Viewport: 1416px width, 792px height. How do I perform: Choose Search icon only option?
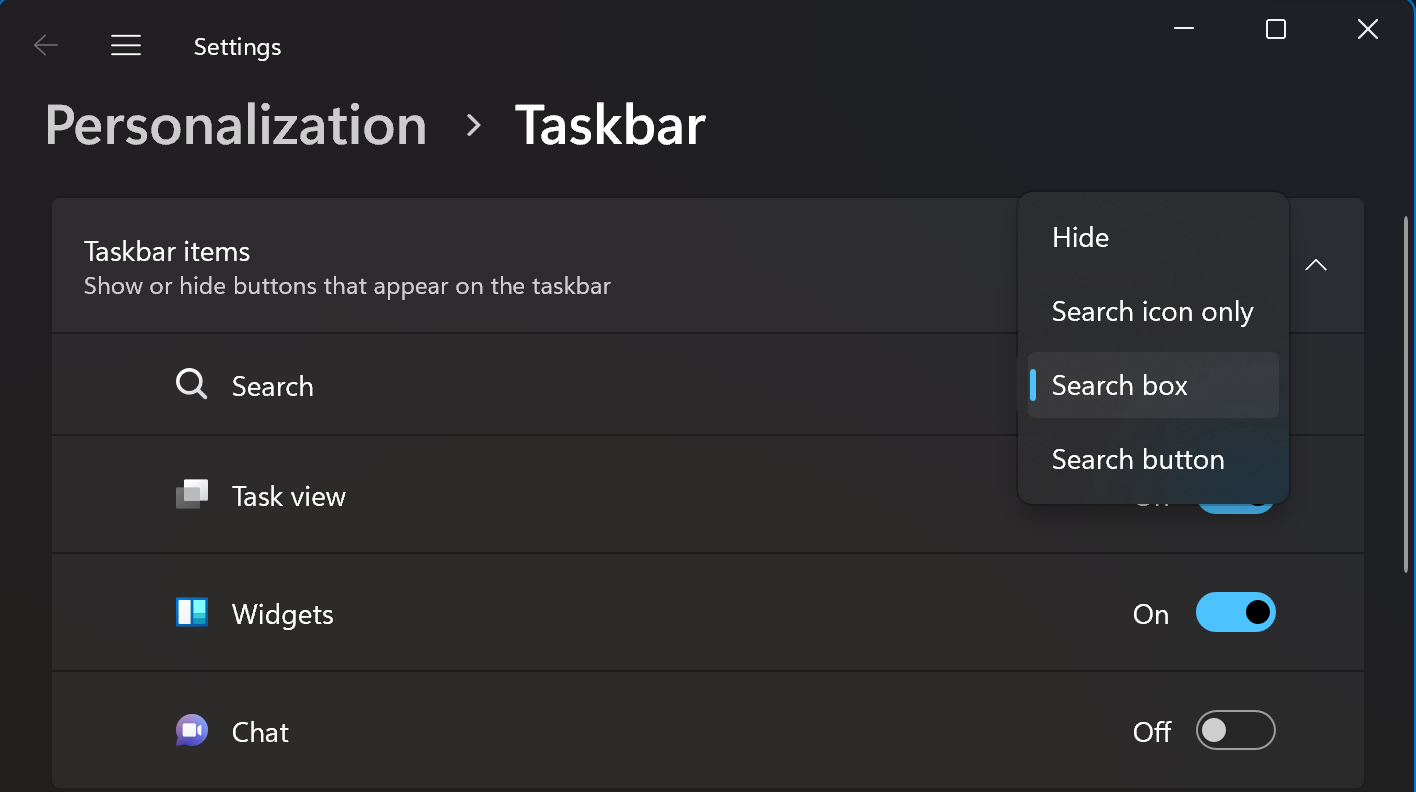(1152, 312)
